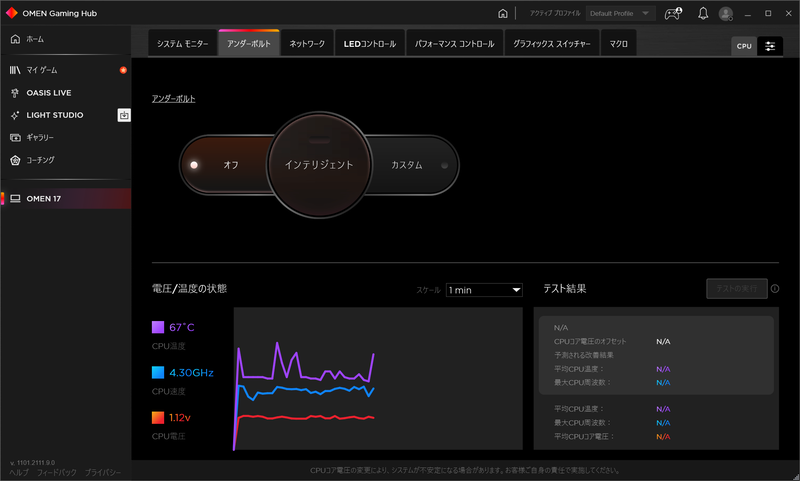Open the Default Profile dropdown
The image size is (800, 481).
point(620,13)
